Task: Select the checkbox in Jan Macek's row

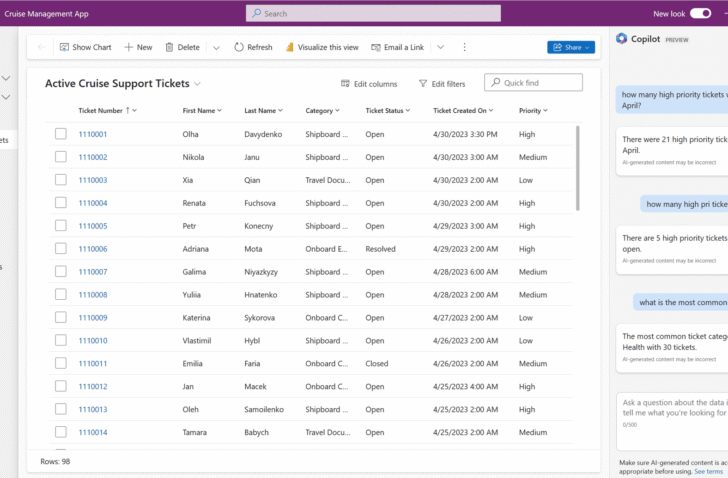Action: tap(61, 386)
